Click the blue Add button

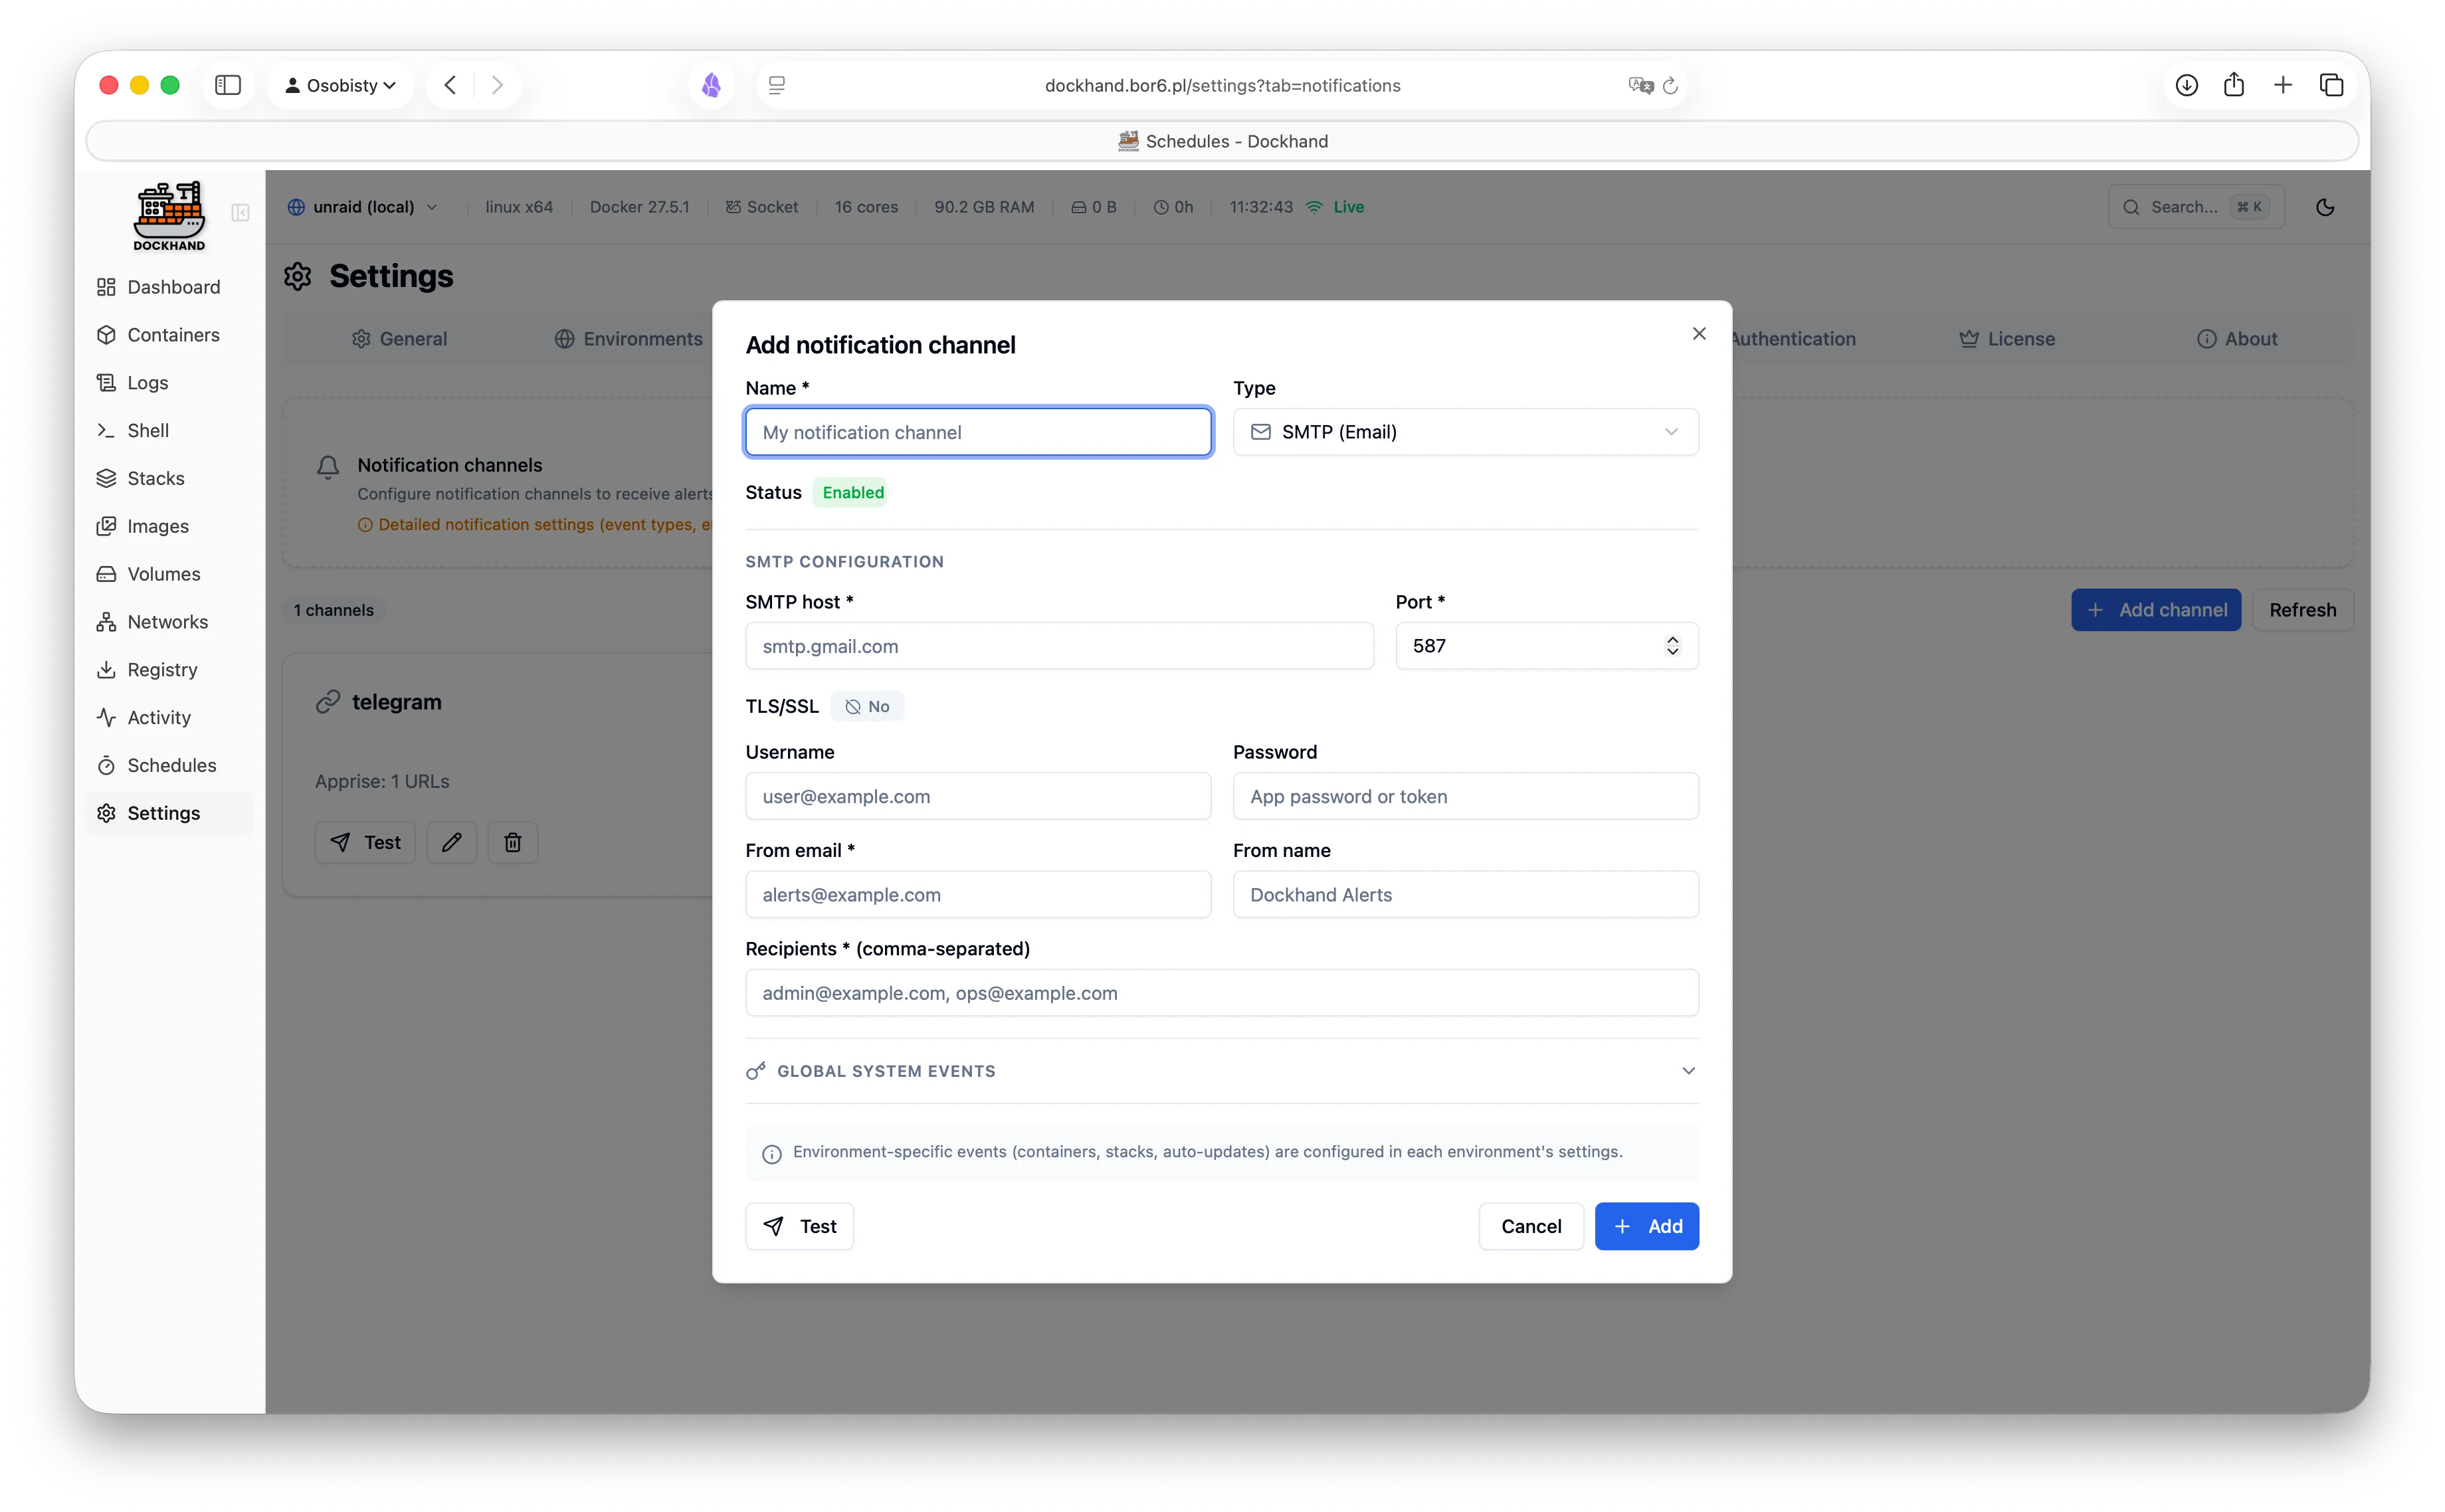point(1646,1226)
